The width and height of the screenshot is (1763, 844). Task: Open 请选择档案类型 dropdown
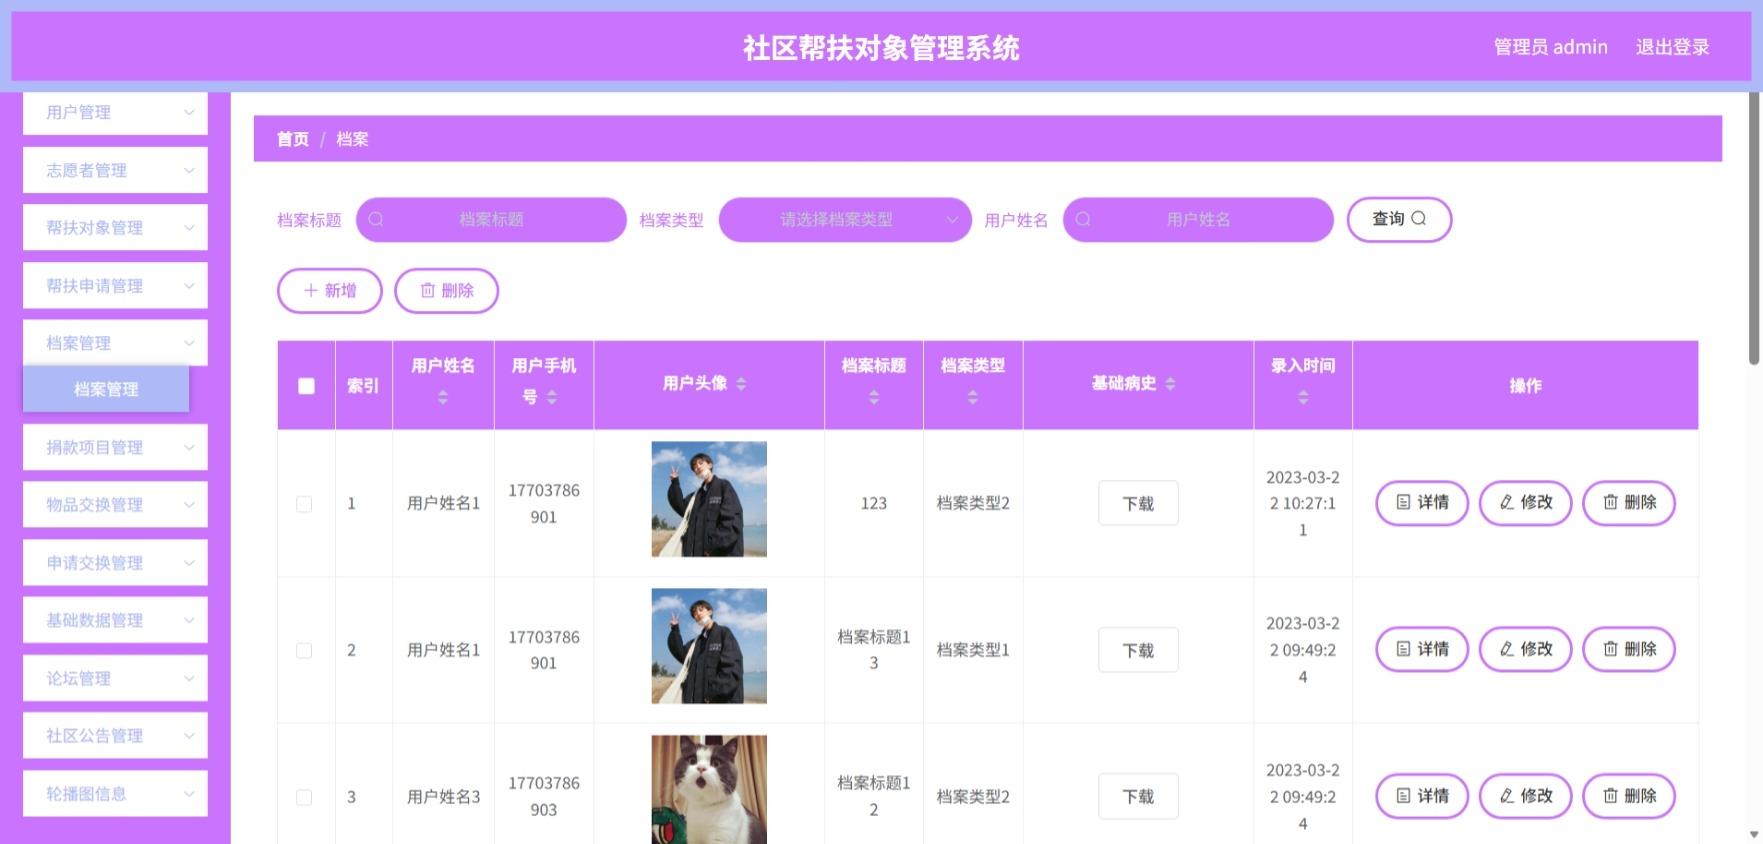click(845, 219)
